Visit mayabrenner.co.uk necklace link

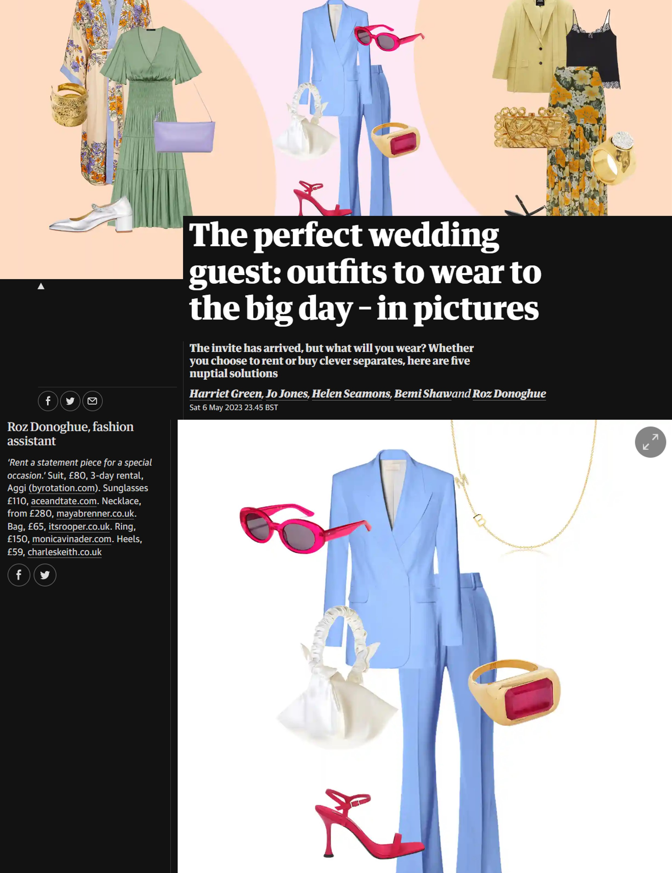click(95, 514)
